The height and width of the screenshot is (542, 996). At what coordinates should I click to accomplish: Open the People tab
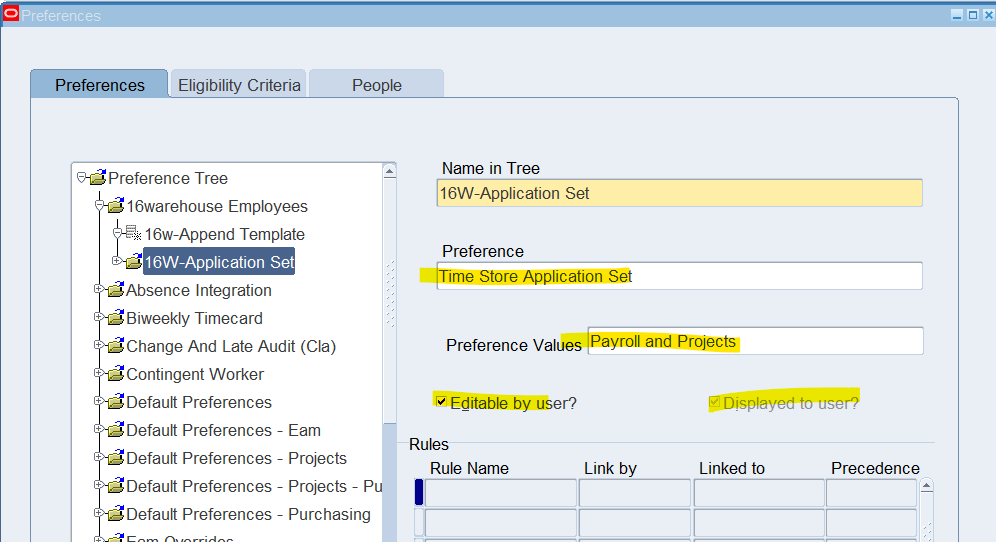pos(376,85)
